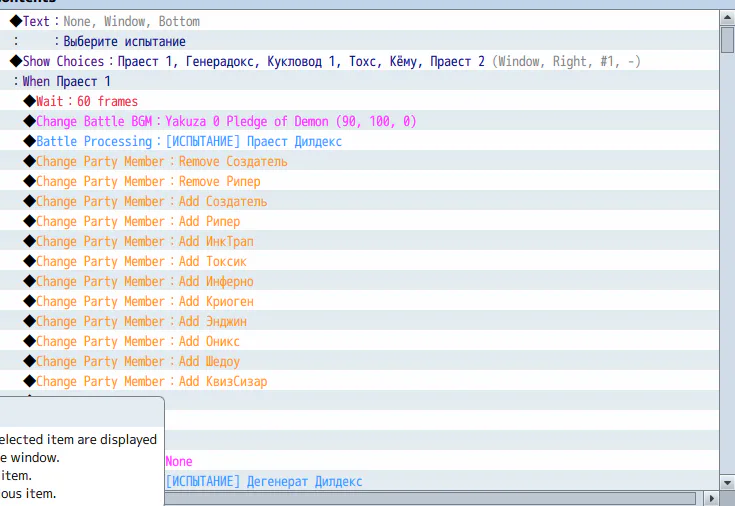This screenshot has width=735, height=506.
Task: Click the vertical scrollbar up arrow
Action: pos(727,18)
